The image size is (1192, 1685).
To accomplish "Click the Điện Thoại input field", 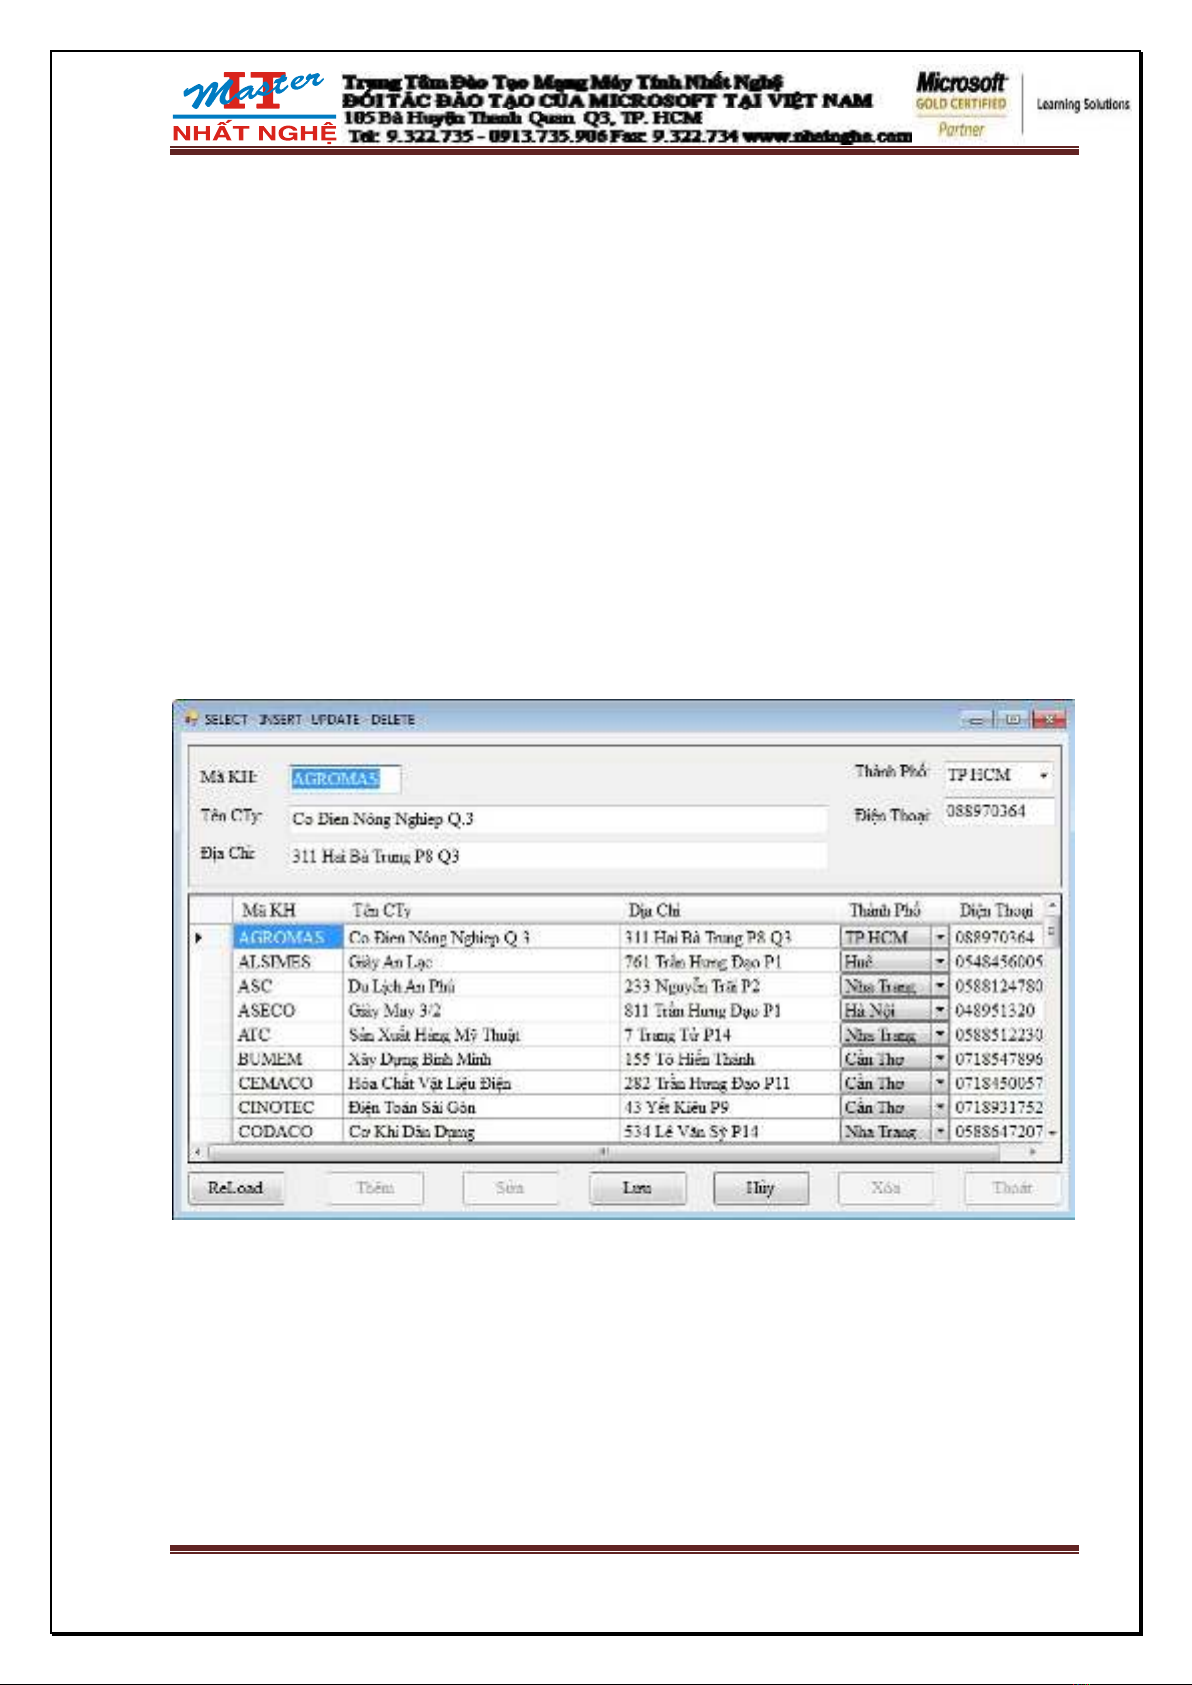I will click(x=997, y=811).
